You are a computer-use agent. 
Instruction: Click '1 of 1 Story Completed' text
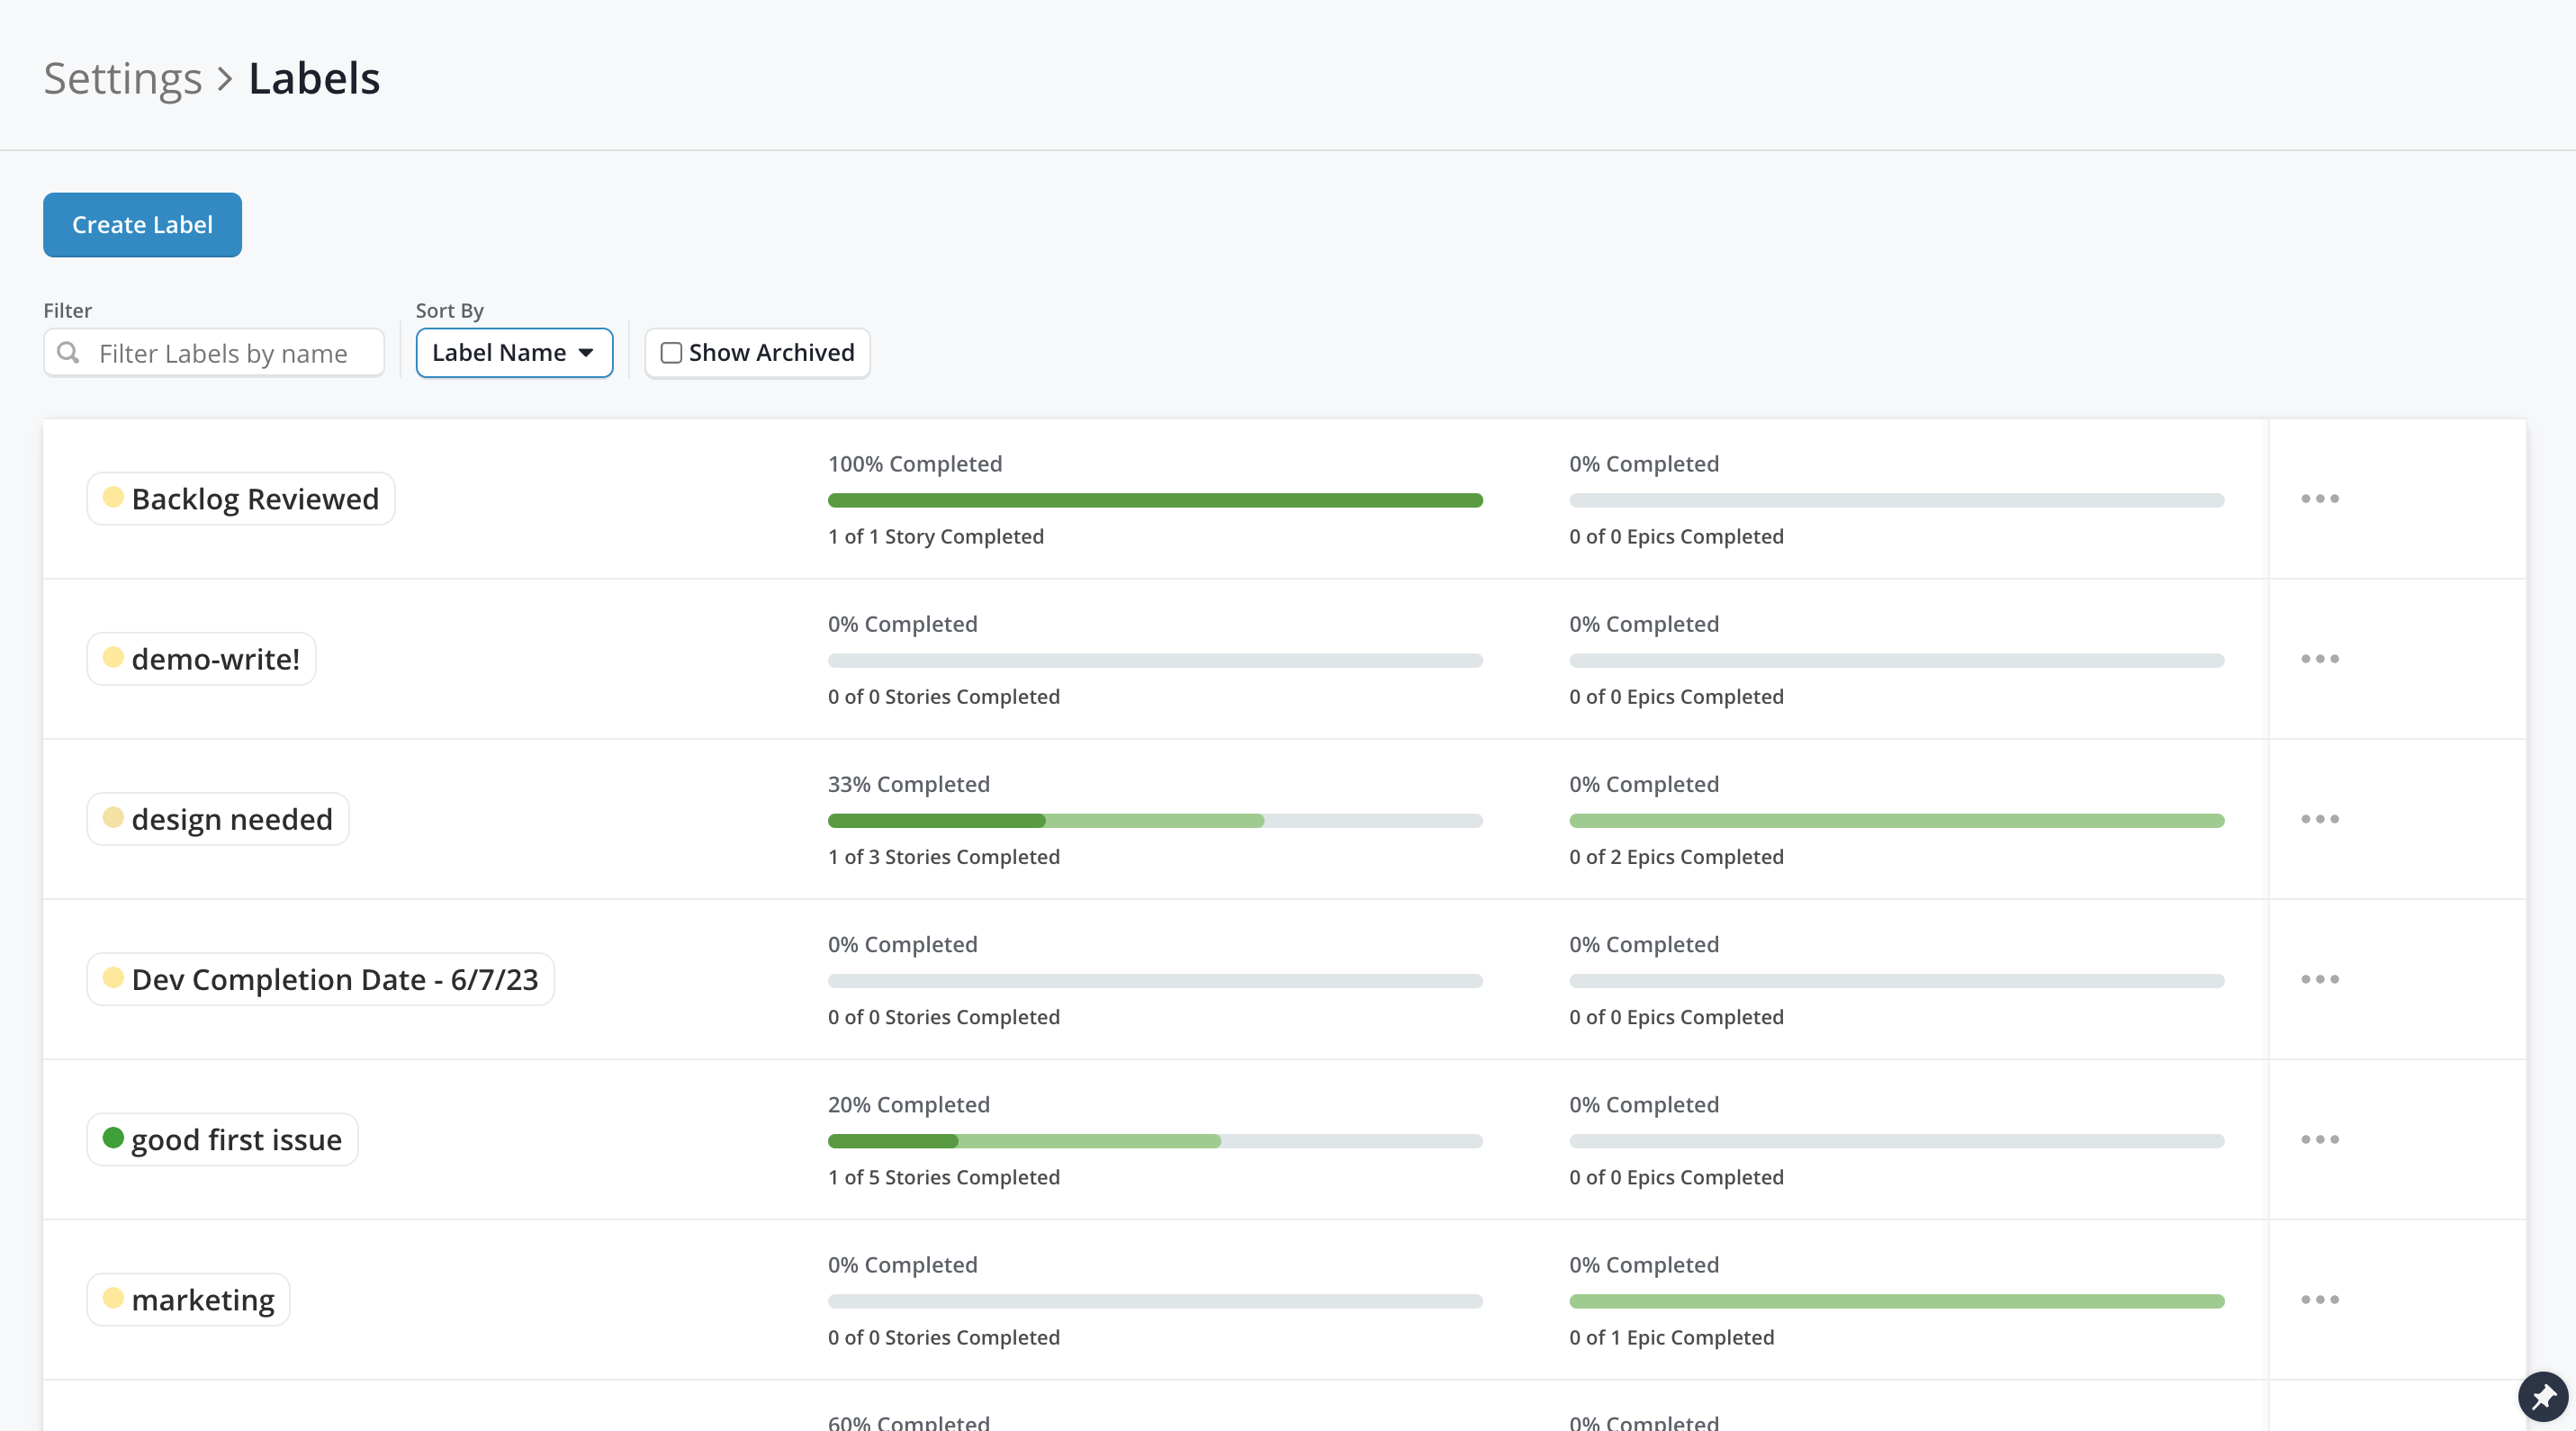pos(935,536)
